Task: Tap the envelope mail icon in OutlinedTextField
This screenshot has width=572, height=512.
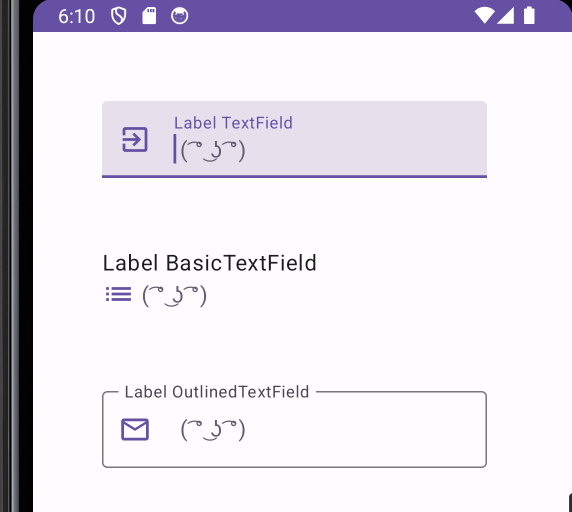Action: tap(135, 429)
